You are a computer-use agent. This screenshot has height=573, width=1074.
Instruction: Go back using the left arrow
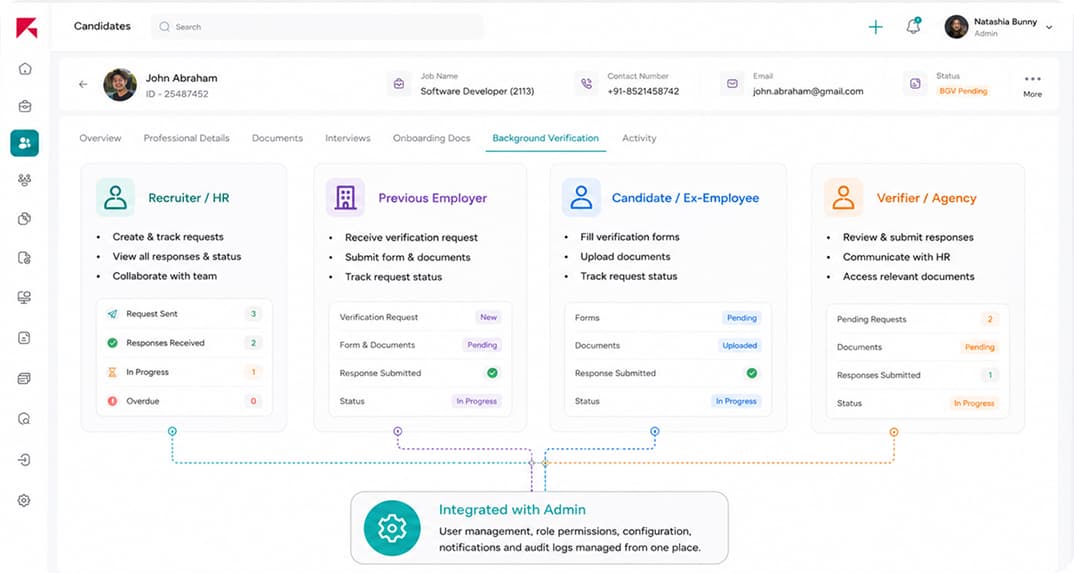pos(83,84)
